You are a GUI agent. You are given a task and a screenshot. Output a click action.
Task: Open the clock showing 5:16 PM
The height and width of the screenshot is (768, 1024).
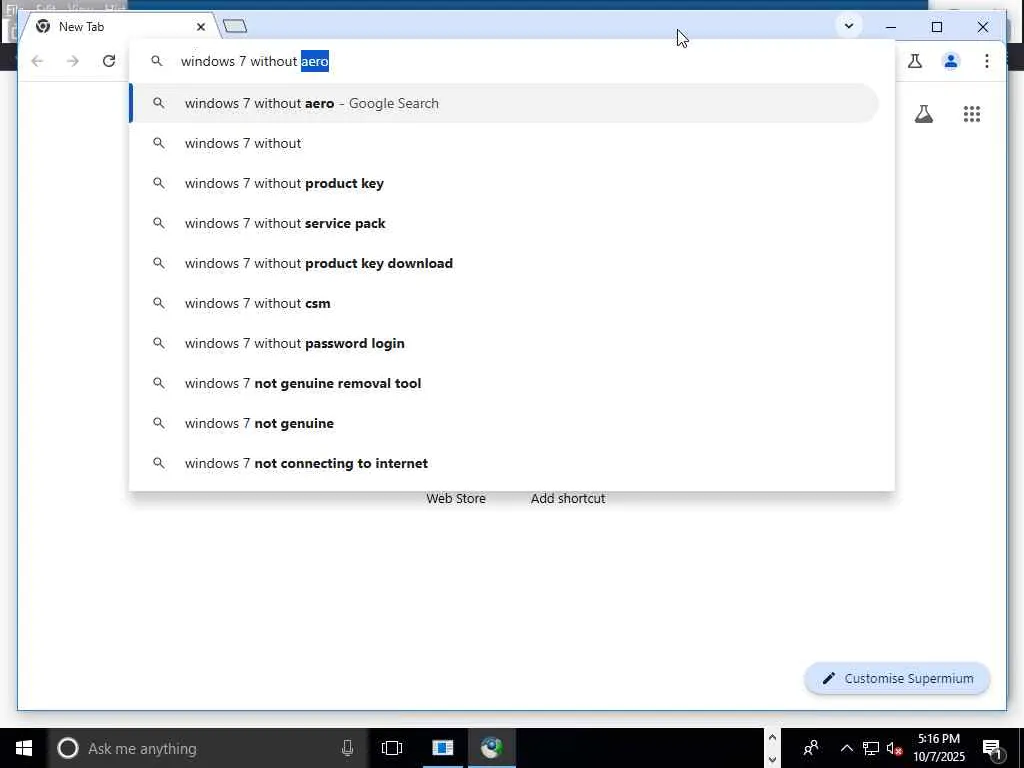939,748
